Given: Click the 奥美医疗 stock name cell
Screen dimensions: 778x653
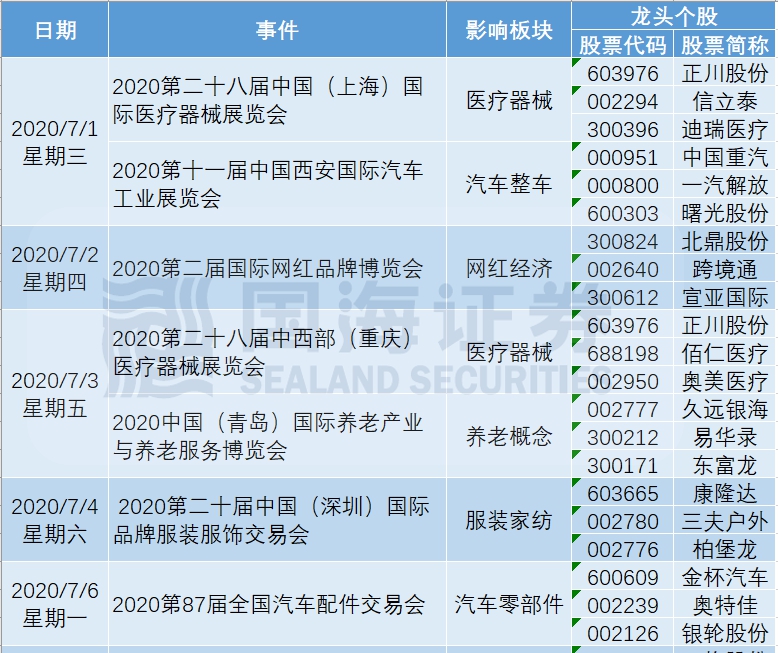Looking at the screenshot, I should coord(725,382).
